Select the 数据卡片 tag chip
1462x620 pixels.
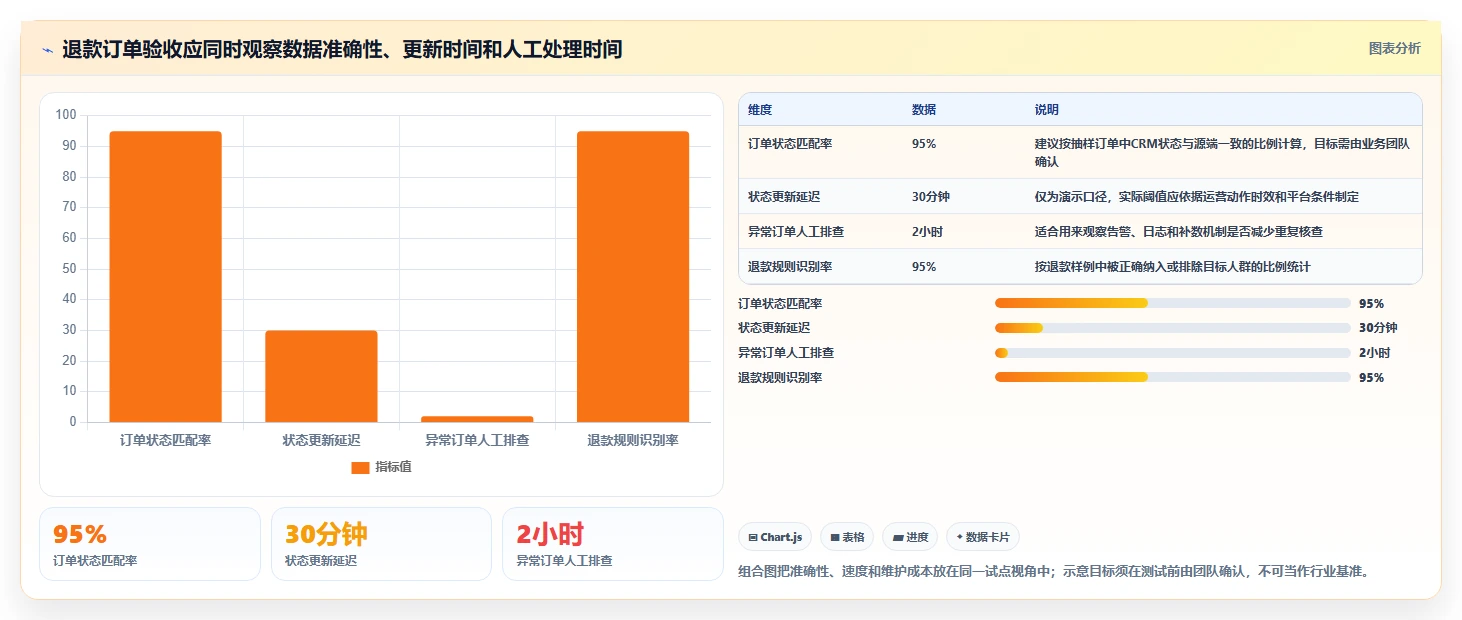pyautogui.click(x=983, y=537)
